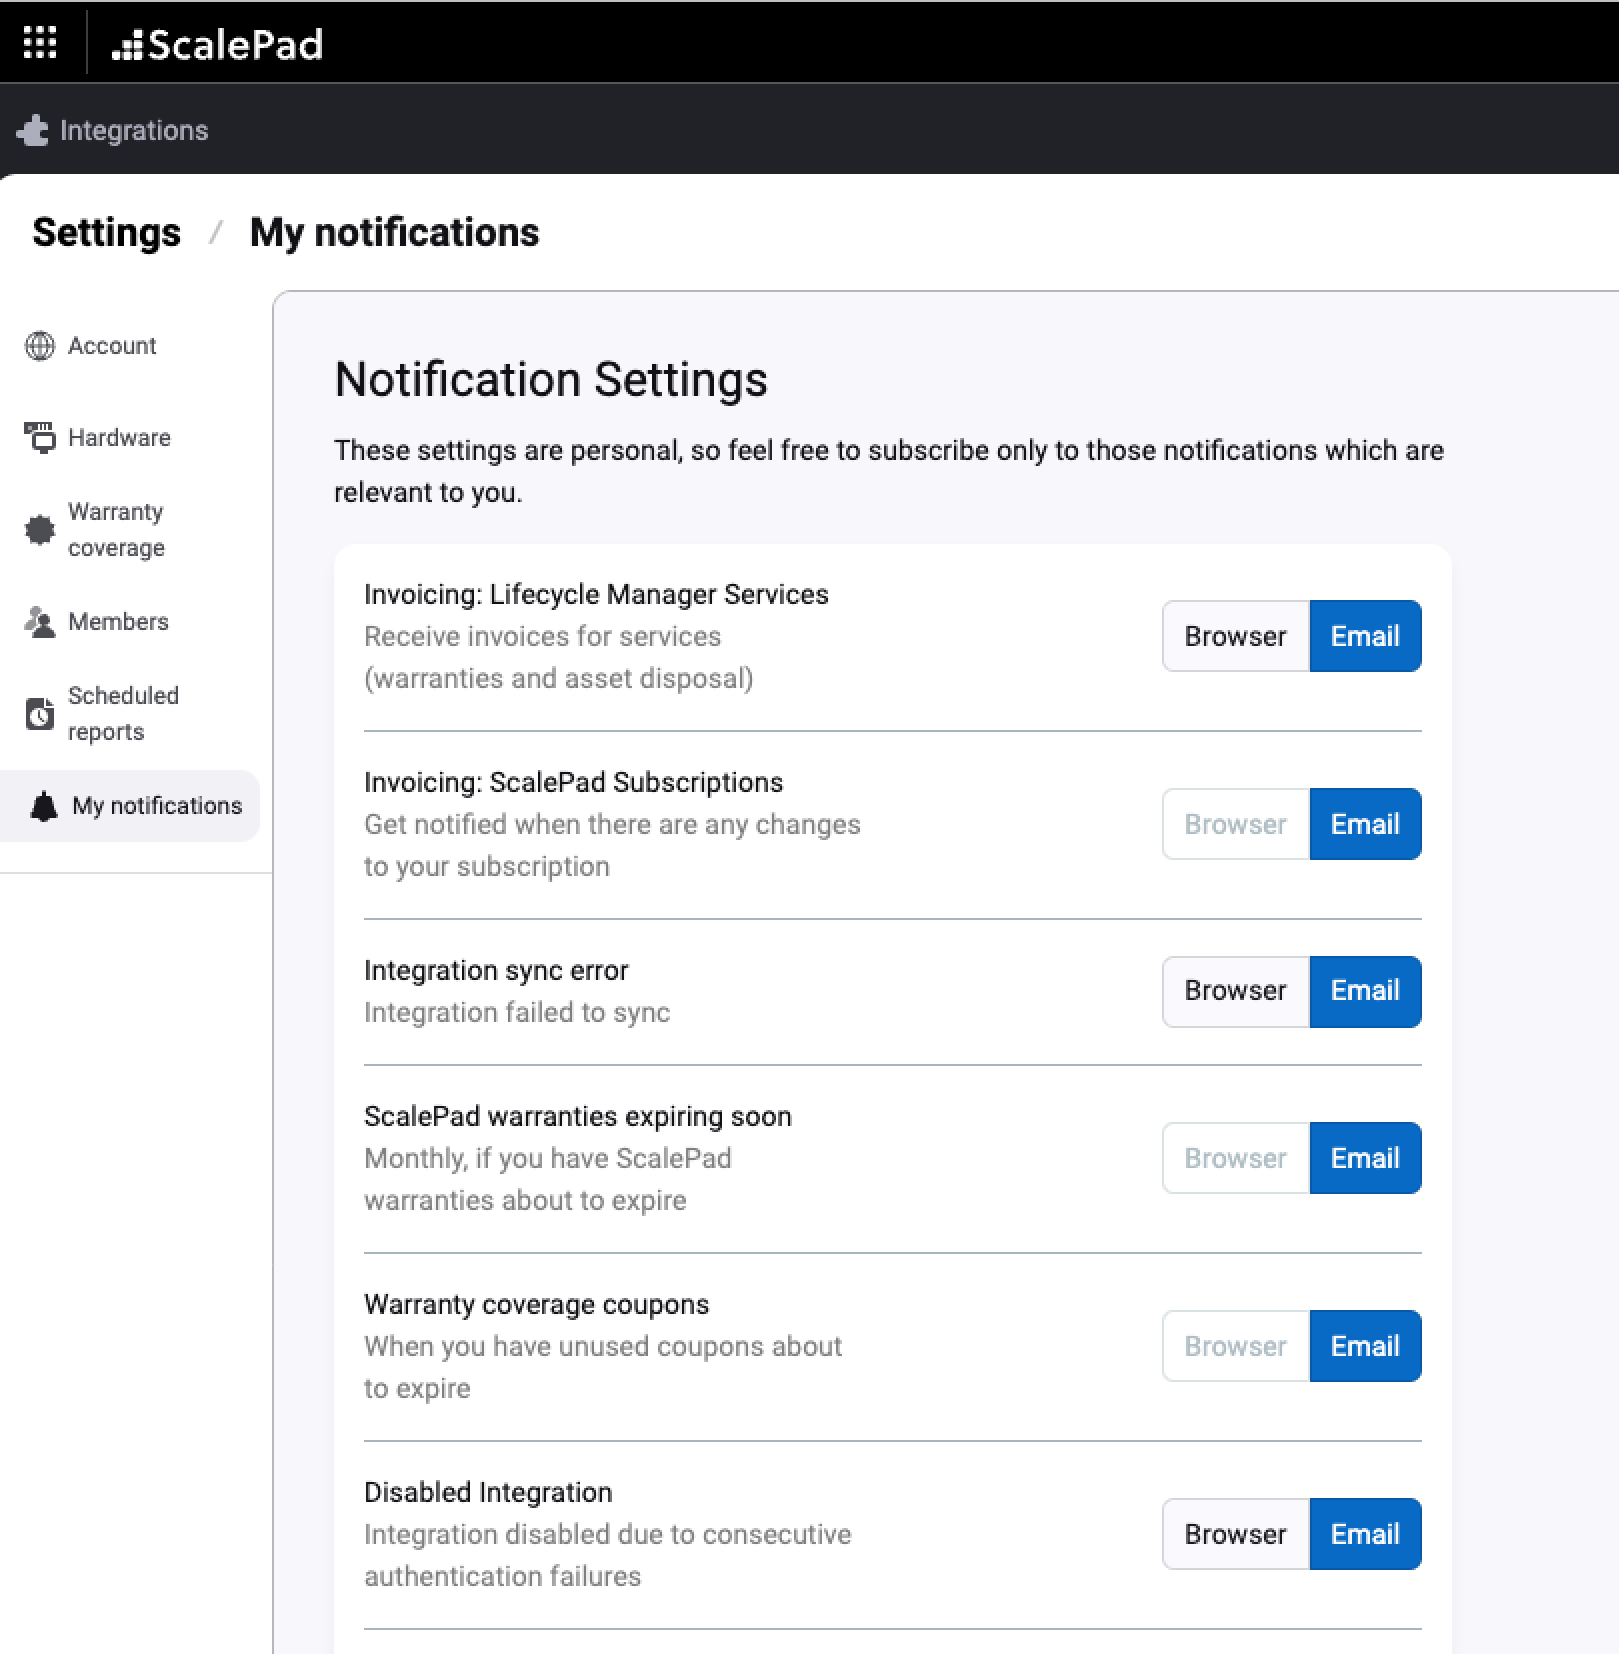Toggle Browser for Lifecycle Manager Services invoicing
This screenshot has height=1654, width=1619.
coord(1236,636)
